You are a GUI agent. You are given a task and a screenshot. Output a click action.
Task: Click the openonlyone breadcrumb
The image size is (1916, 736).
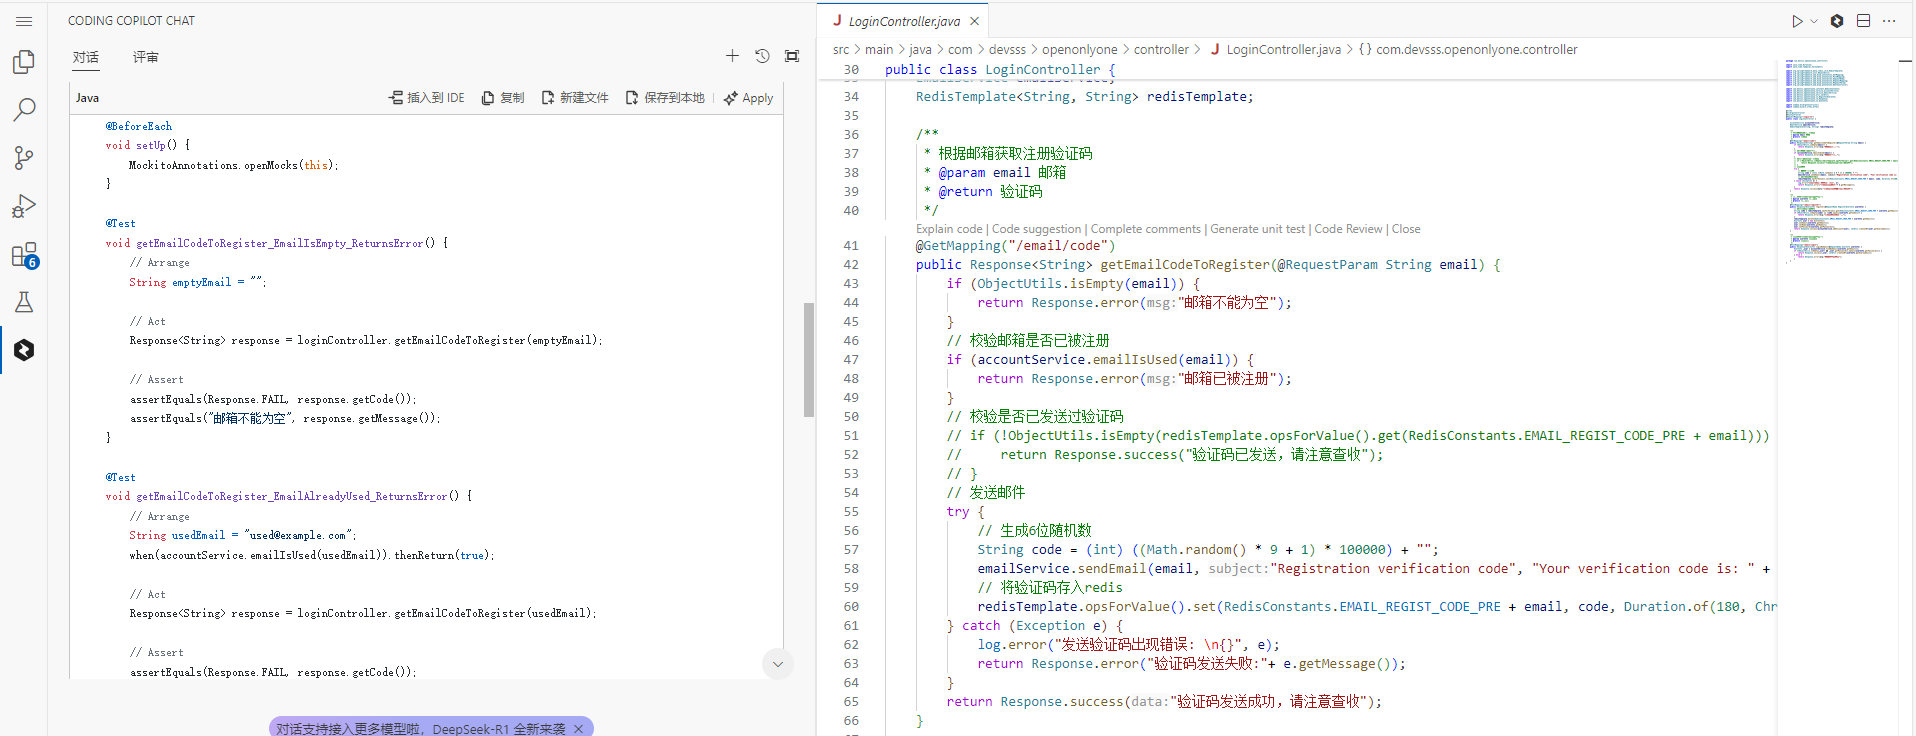1080,49
